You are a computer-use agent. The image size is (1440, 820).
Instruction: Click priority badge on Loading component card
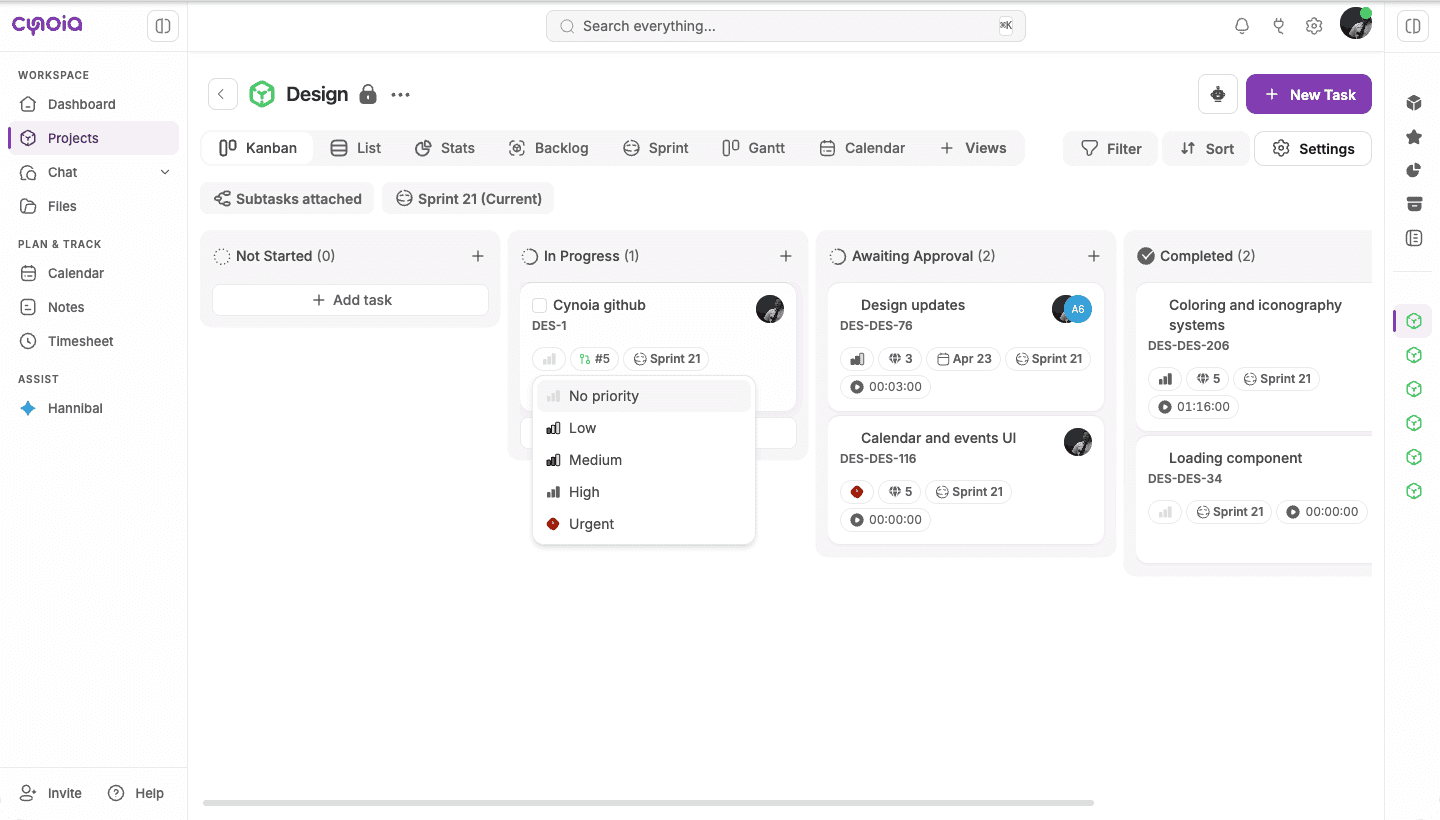point(1165,512)
